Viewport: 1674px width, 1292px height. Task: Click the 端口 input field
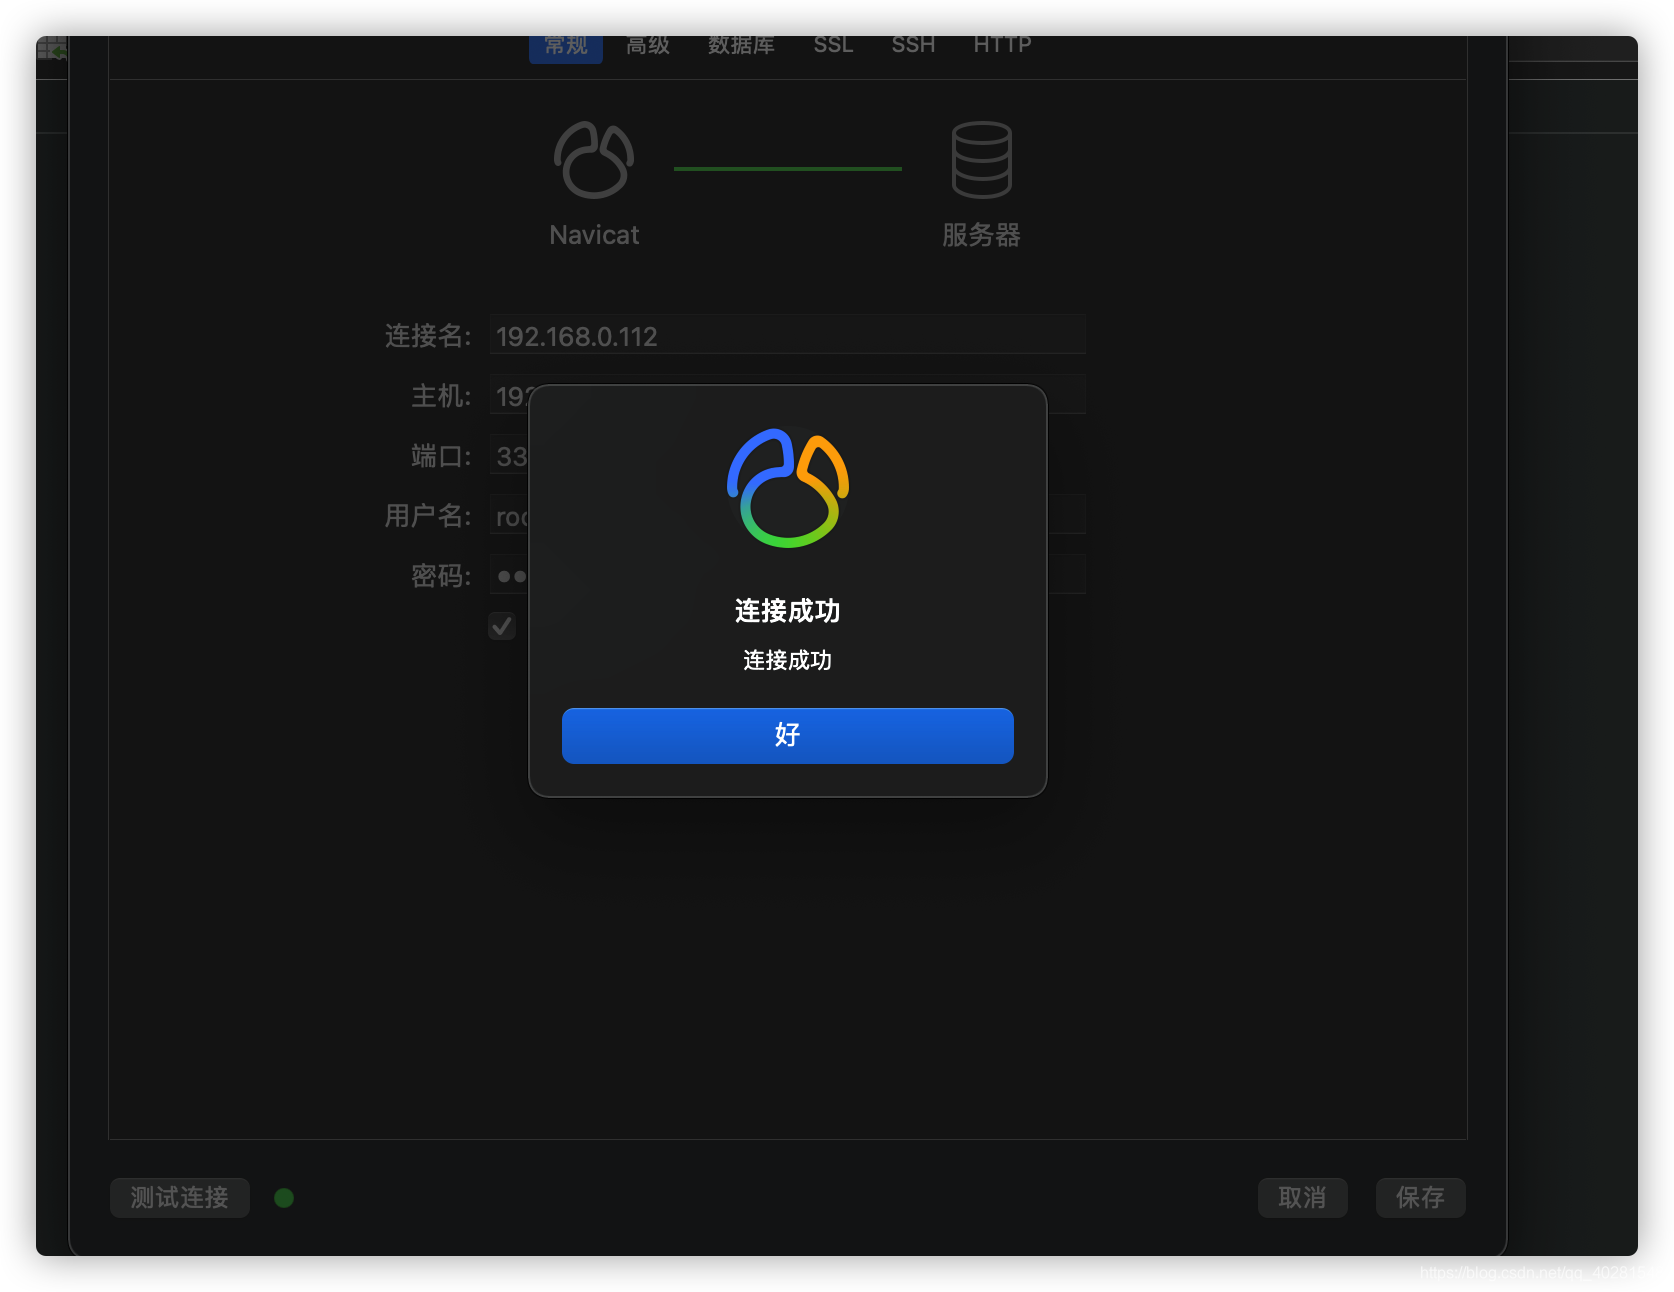pos(510,456)
